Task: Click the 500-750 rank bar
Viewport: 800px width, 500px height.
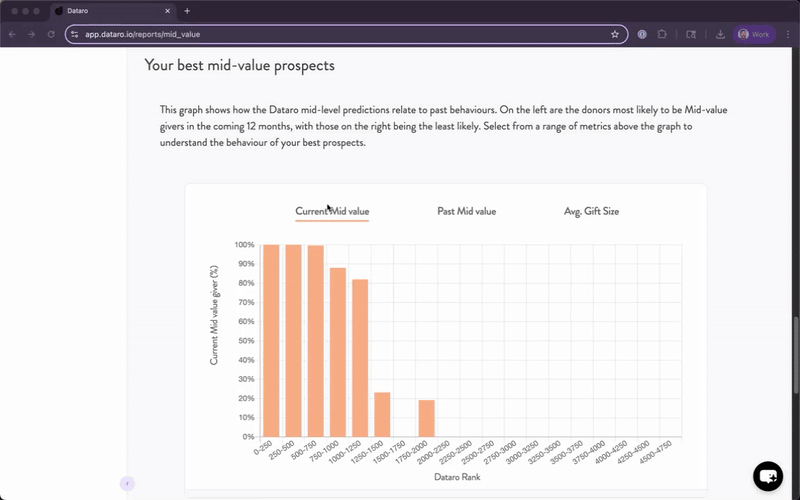Action: click(x=316, y=341)
